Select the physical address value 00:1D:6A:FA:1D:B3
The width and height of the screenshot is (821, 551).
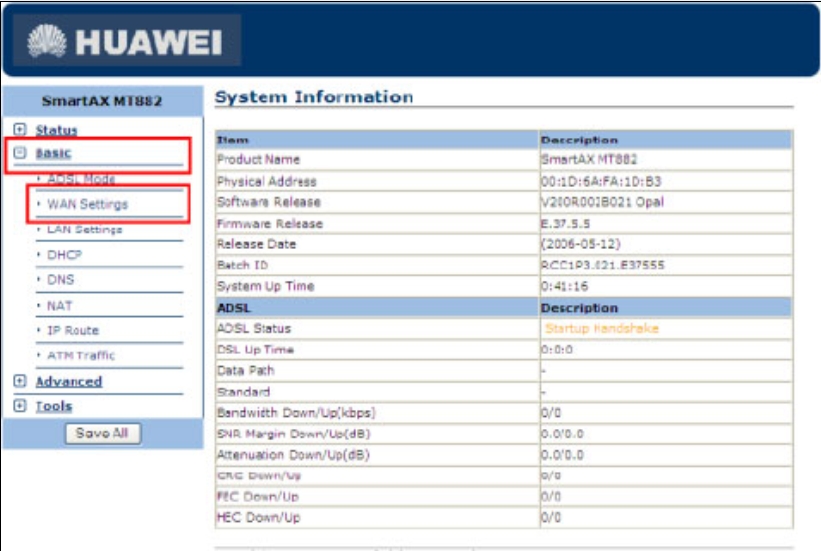pos(601,181)
